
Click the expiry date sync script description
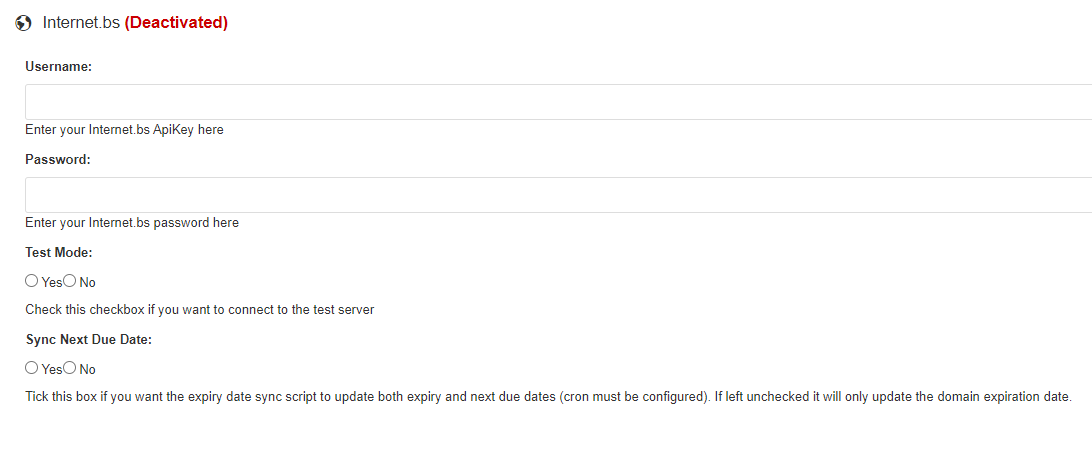[548, 397]
